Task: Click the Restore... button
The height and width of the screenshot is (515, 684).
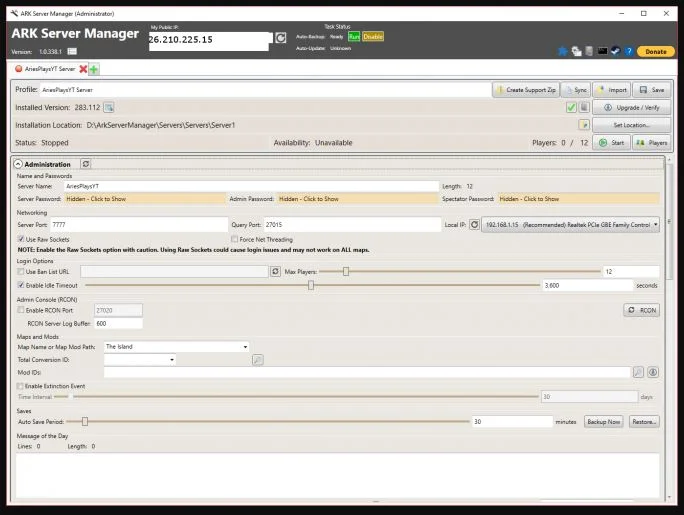Action: coord(644,422)
